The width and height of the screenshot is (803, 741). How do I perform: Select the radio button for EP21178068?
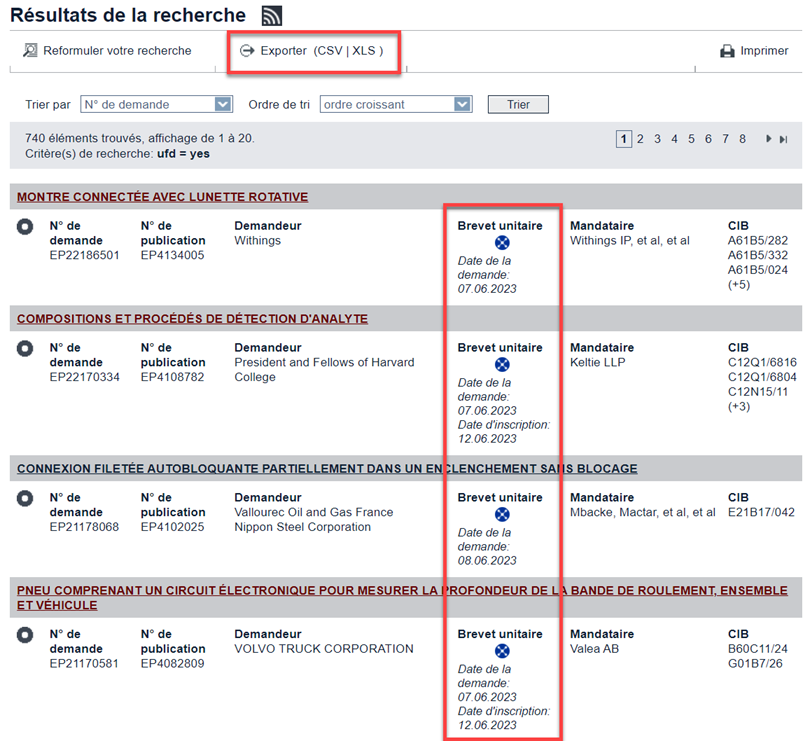pos(25,498)
